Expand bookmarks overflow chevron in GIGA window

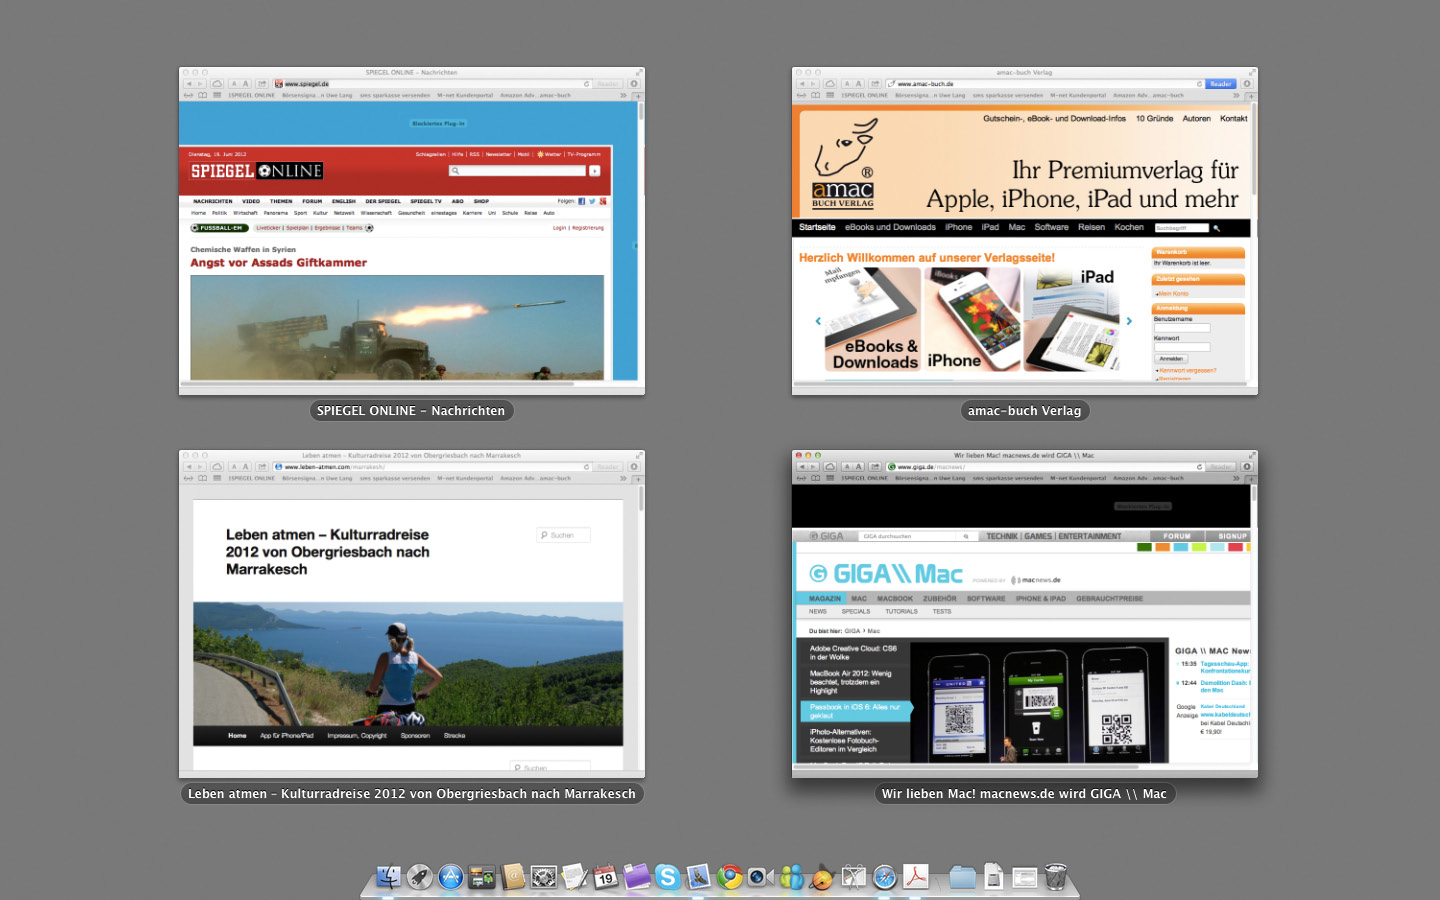coord(1236,478)
